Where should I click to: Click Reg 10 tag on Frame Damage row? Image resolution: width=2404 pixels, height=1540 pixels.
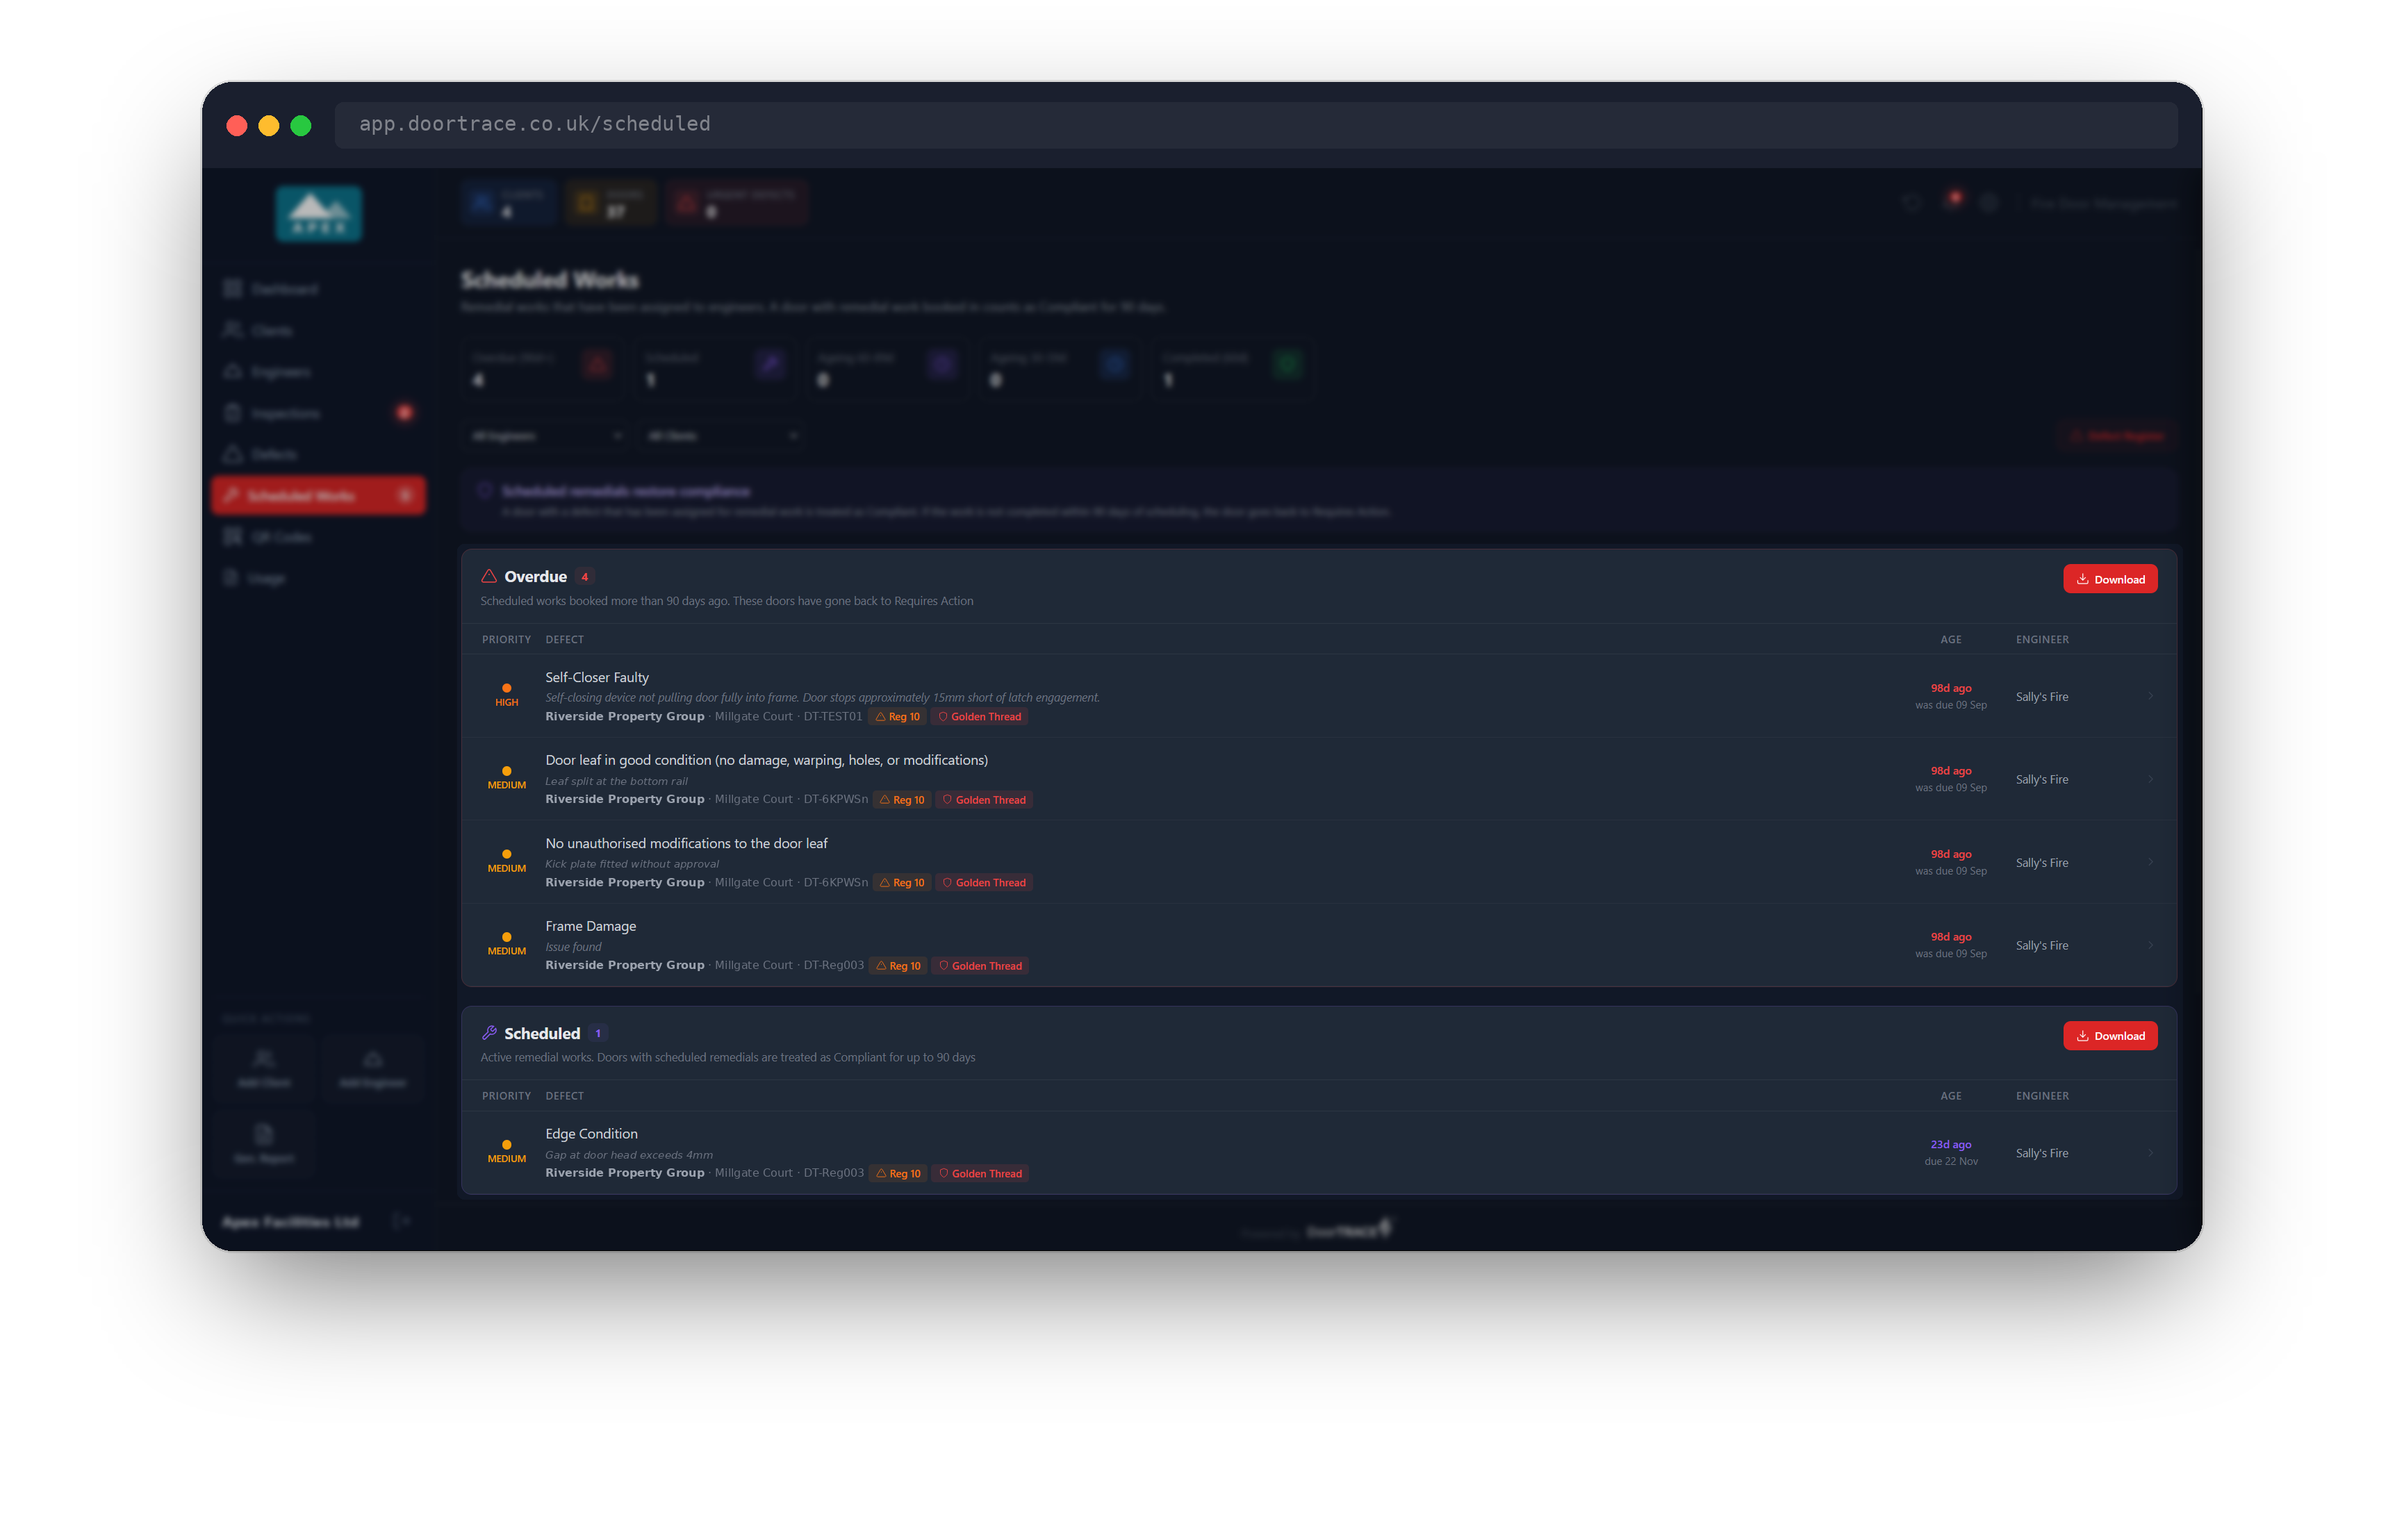[898, 966]
